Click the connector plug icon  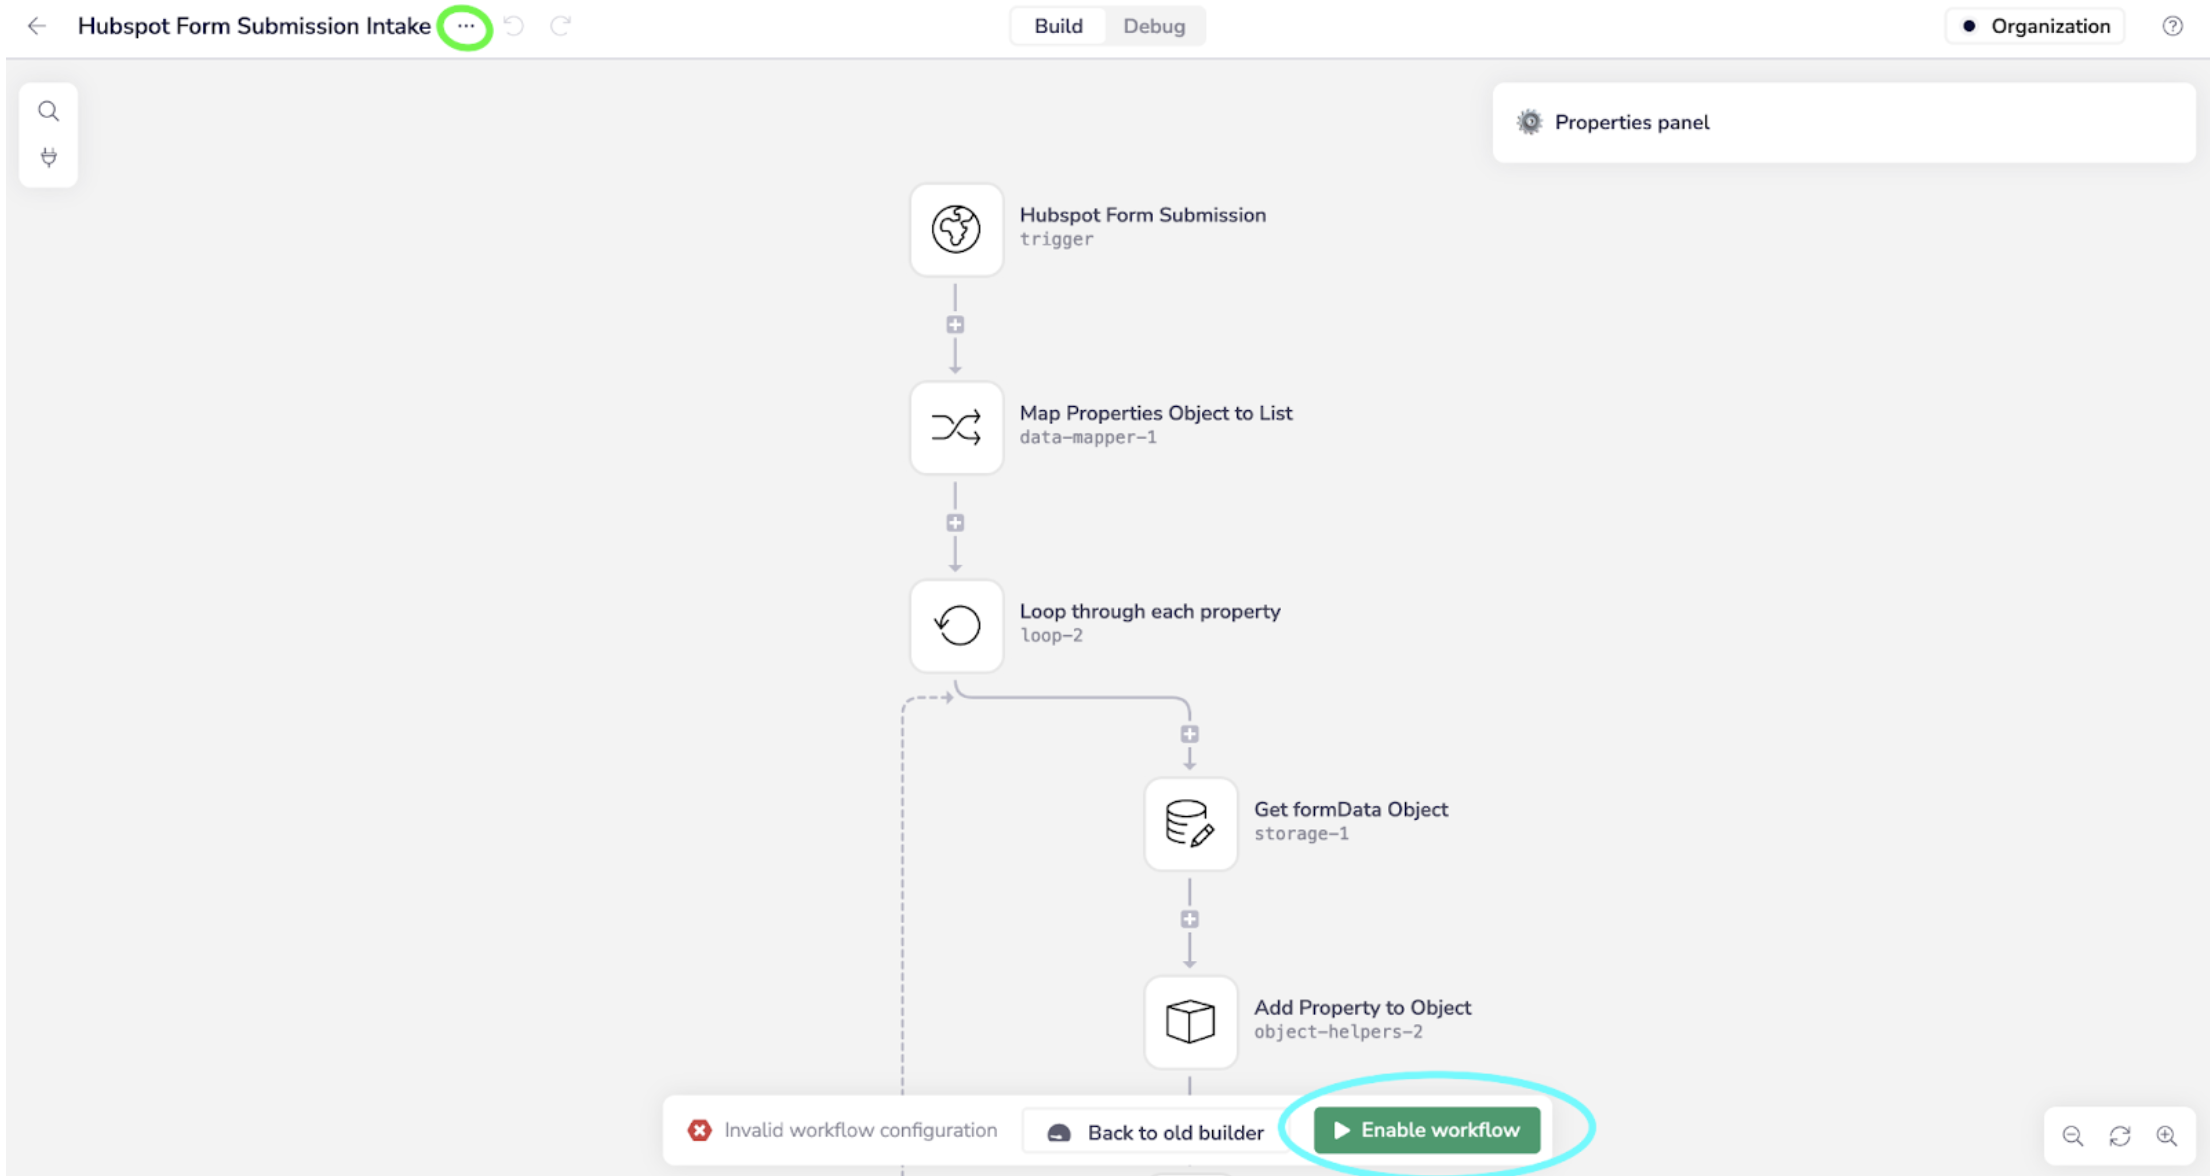(48, 157)
